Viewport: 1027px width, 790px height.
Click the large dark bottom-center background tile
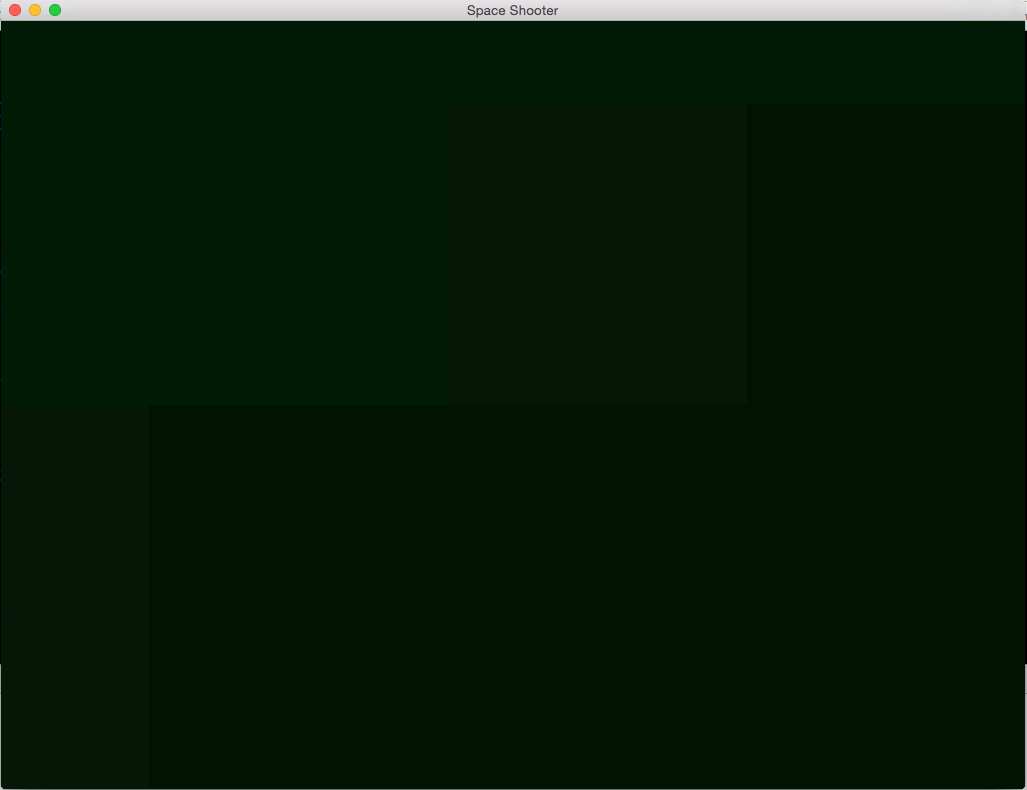(448, 596)
